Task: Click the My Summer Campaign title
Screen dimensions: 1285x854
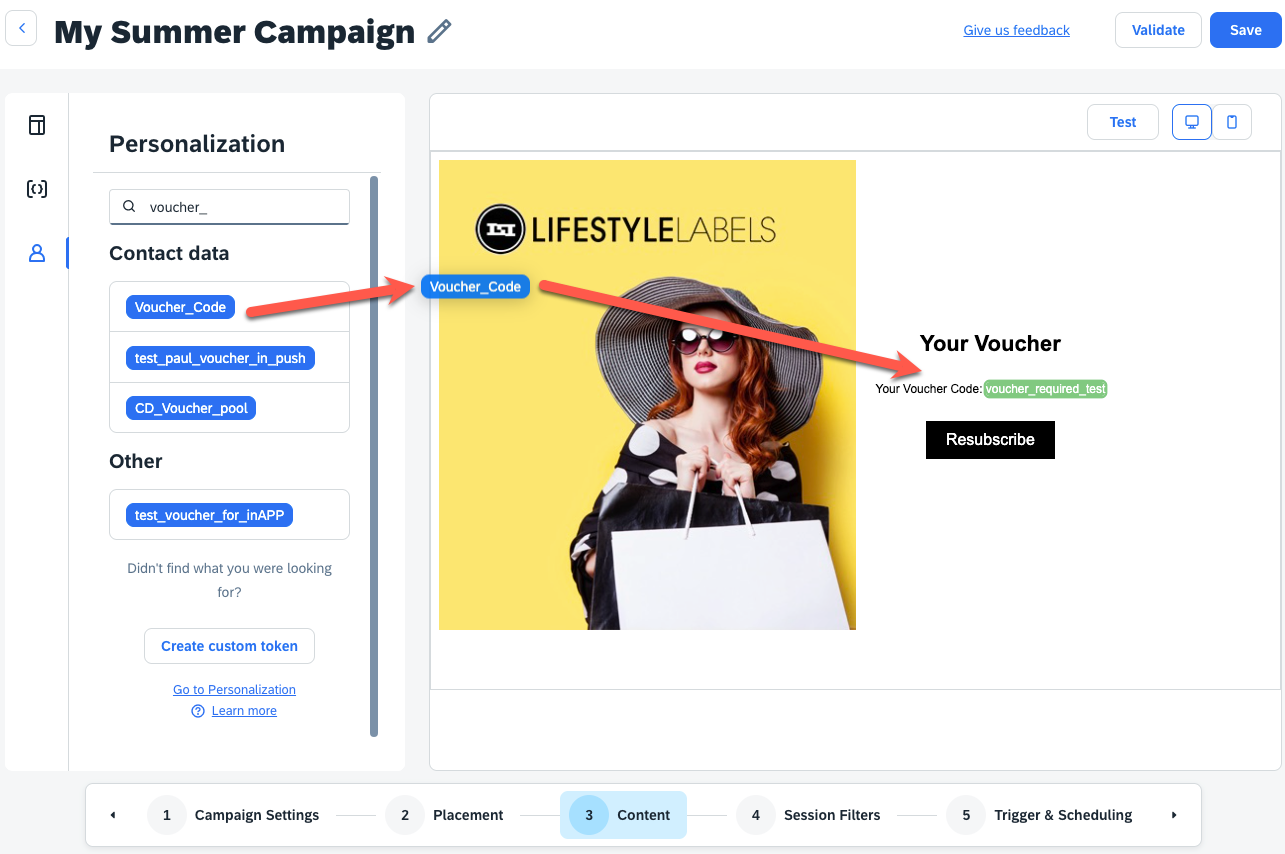Action: (x=234, y=32)
